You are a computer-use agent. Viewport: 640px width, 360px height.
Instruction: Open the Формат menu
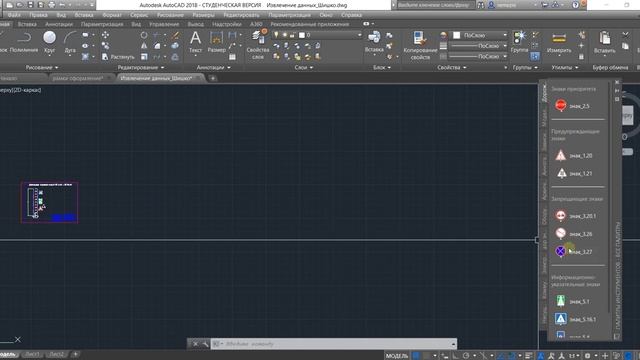pos(112,15)
